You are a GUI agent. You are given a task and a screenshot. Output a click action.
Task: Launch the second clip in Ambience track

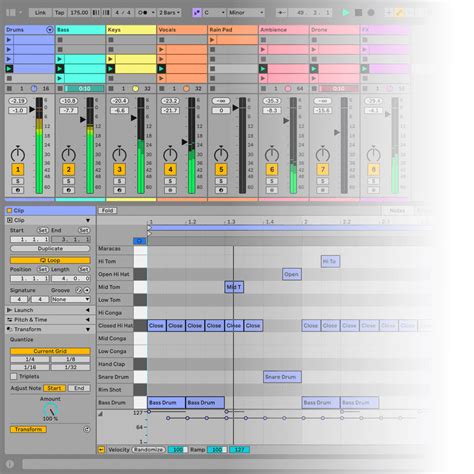[x=263, y=49]
